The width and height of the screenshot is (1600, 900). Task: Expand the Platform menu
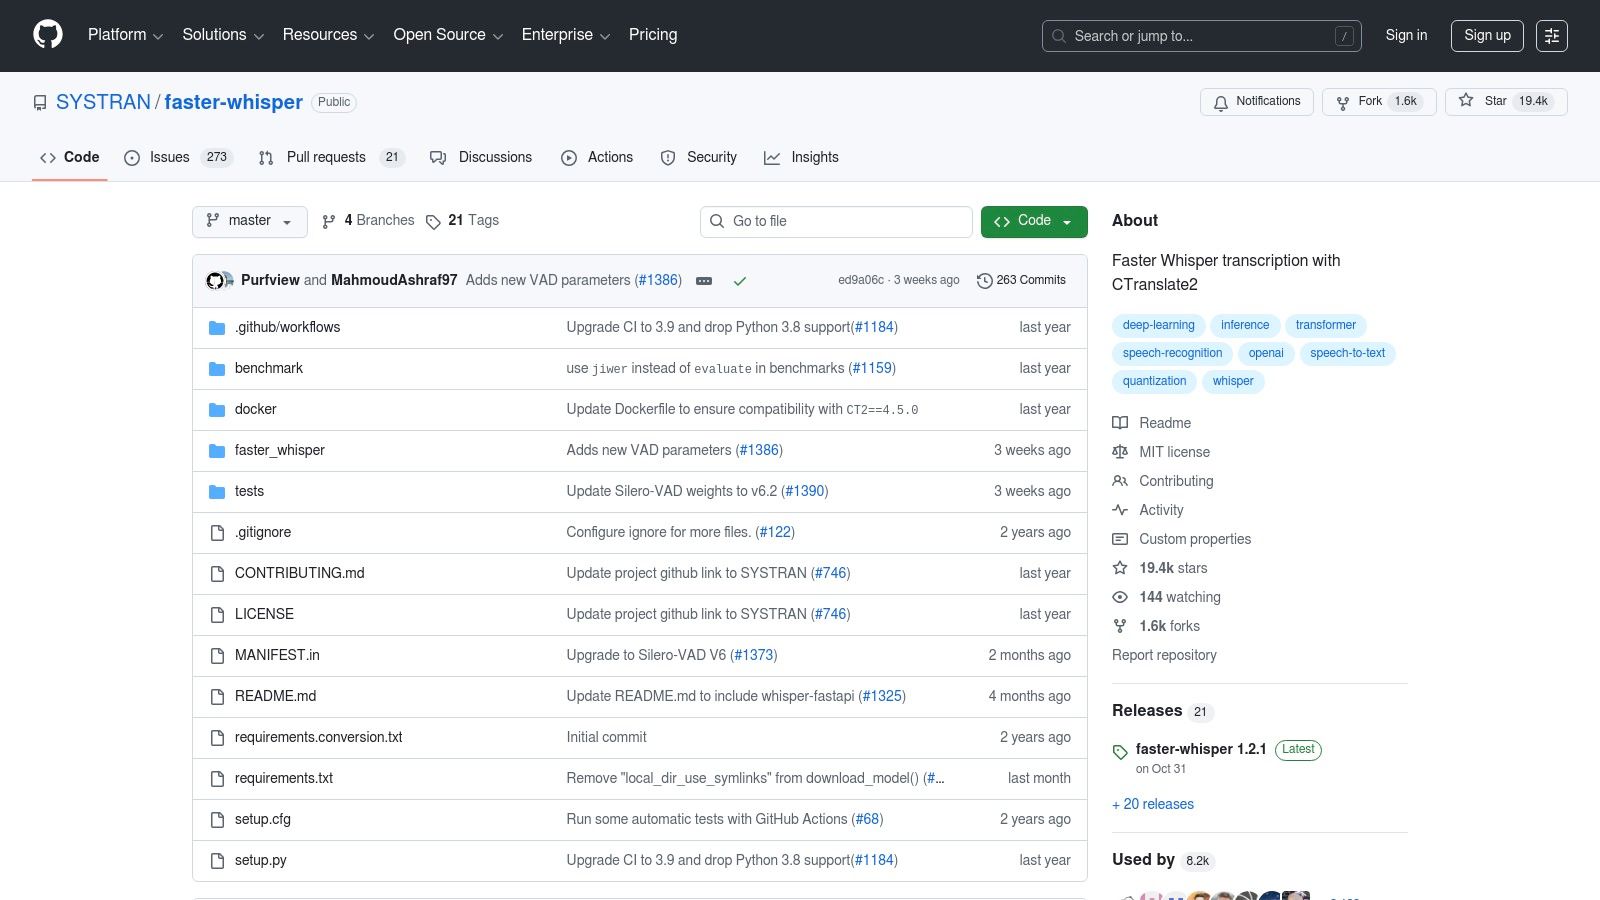[x=125, y=35]
